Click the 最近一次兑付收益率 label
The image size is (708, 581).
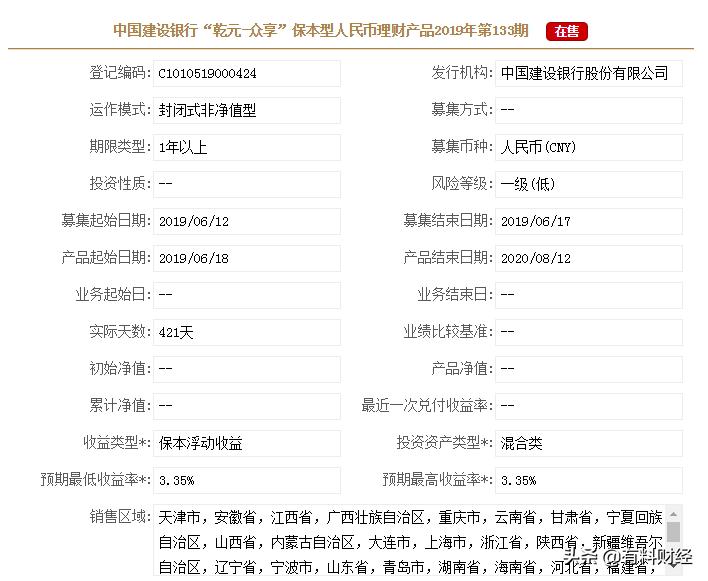tap(427, 406)
